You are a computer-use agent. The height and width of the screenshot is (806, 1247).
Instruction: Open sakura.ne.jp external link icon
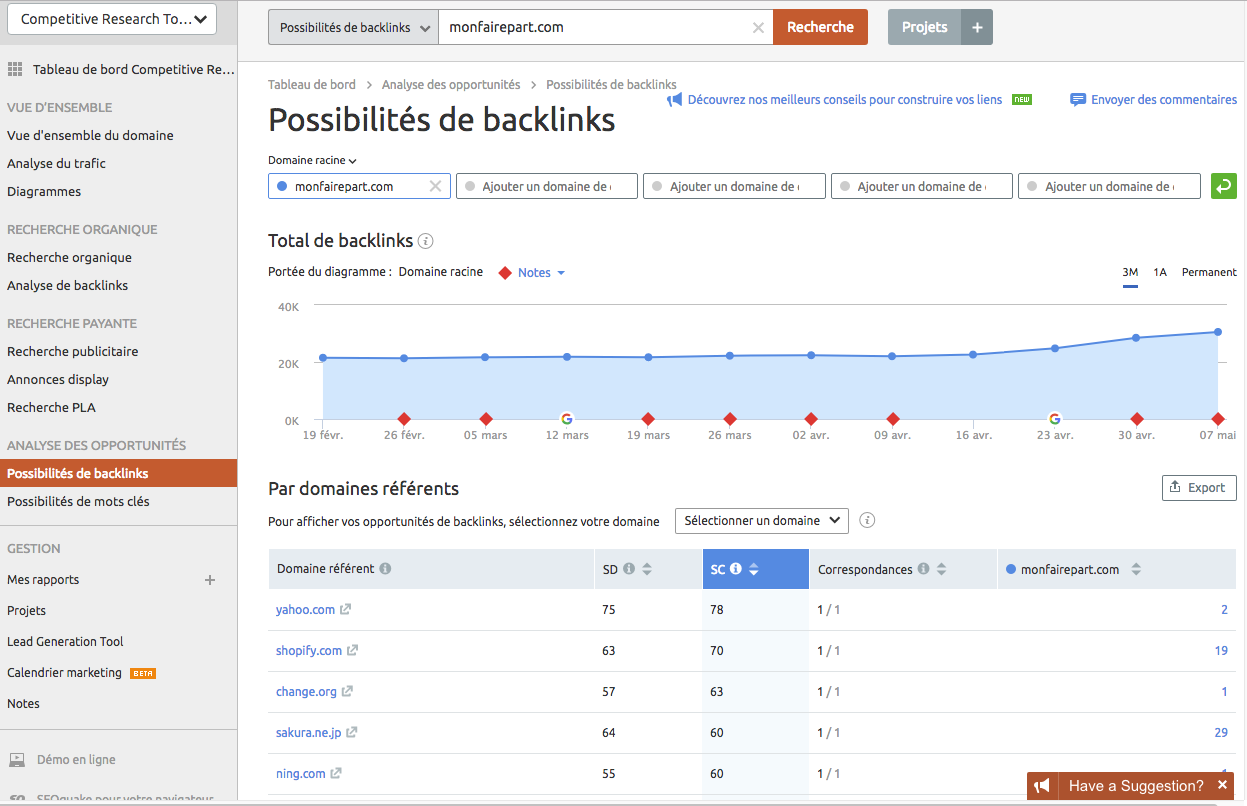coord(352,732)
